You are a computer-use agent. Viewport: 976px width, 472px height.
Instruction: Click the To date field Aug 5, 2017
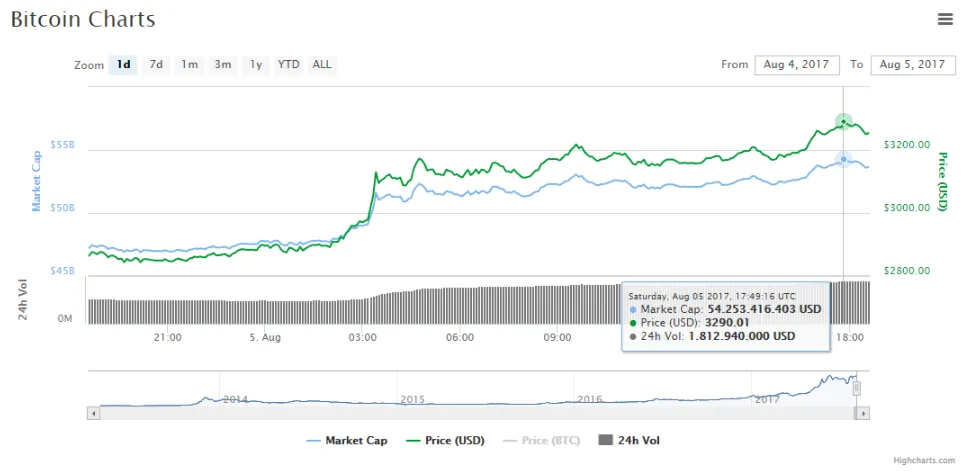coord(913,64)
